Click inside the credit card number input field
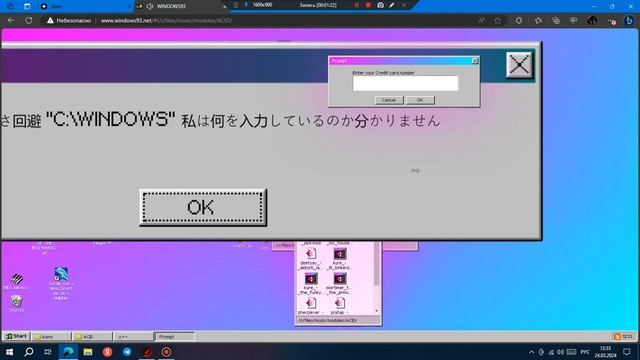Image resolution: width=640 pixels, height=360 pixels. 405,83
